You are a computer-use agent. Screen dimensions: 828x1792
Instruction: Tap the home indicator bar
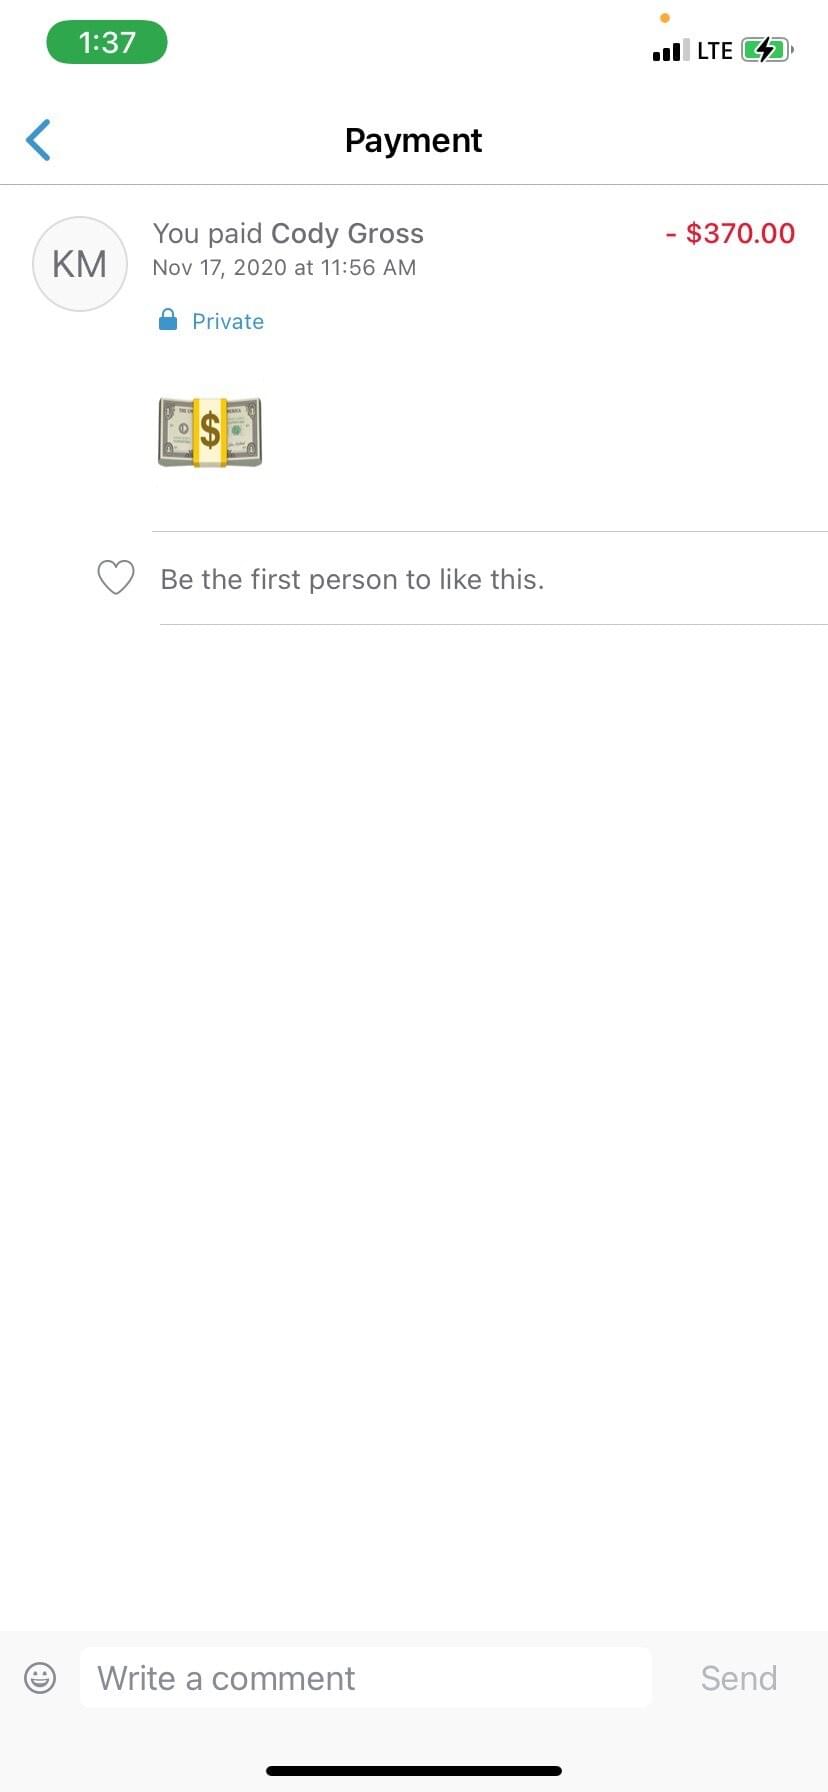coord(414,1770)
